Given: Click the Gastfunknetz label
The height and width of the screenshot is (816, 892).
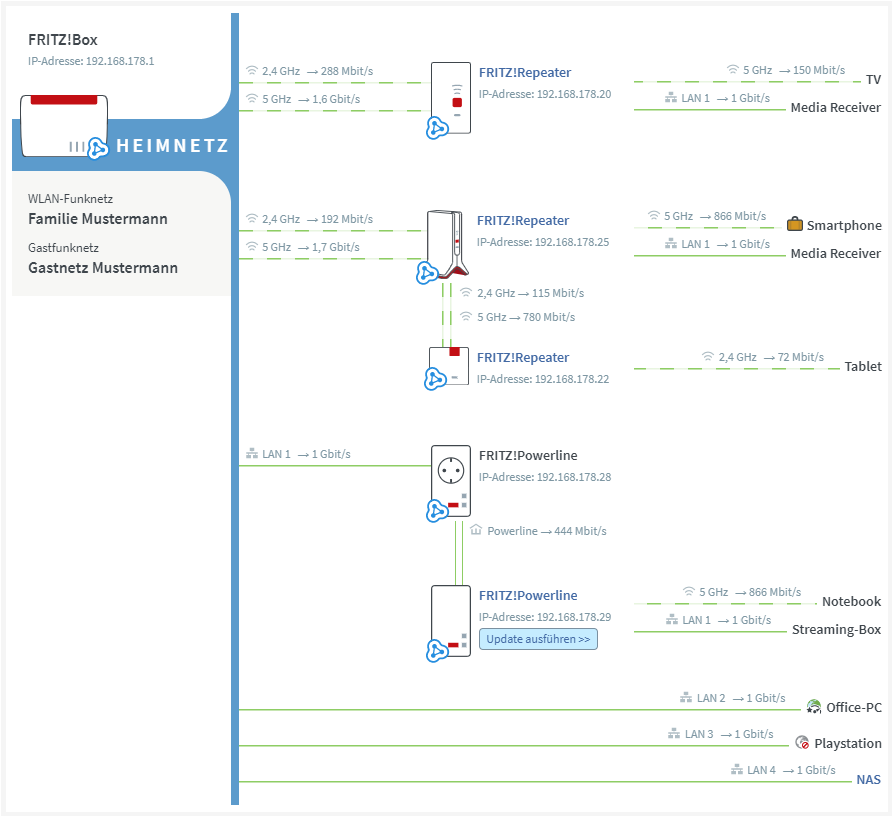Looking at the screenshot, I should coord(63,248).
